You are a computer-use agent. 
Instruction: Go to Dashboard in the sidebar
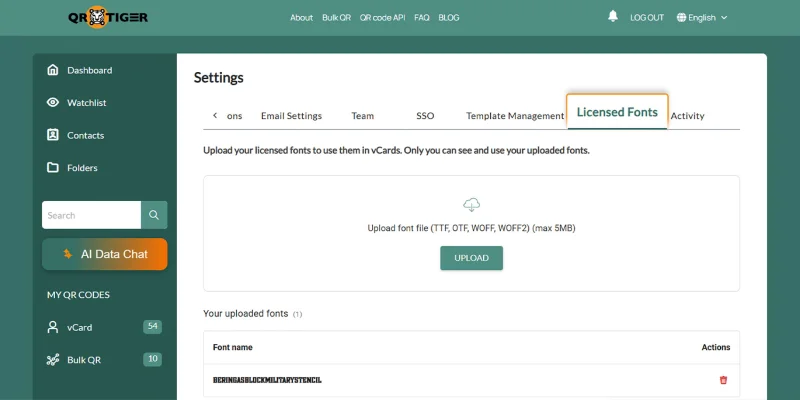pos(89,70)
